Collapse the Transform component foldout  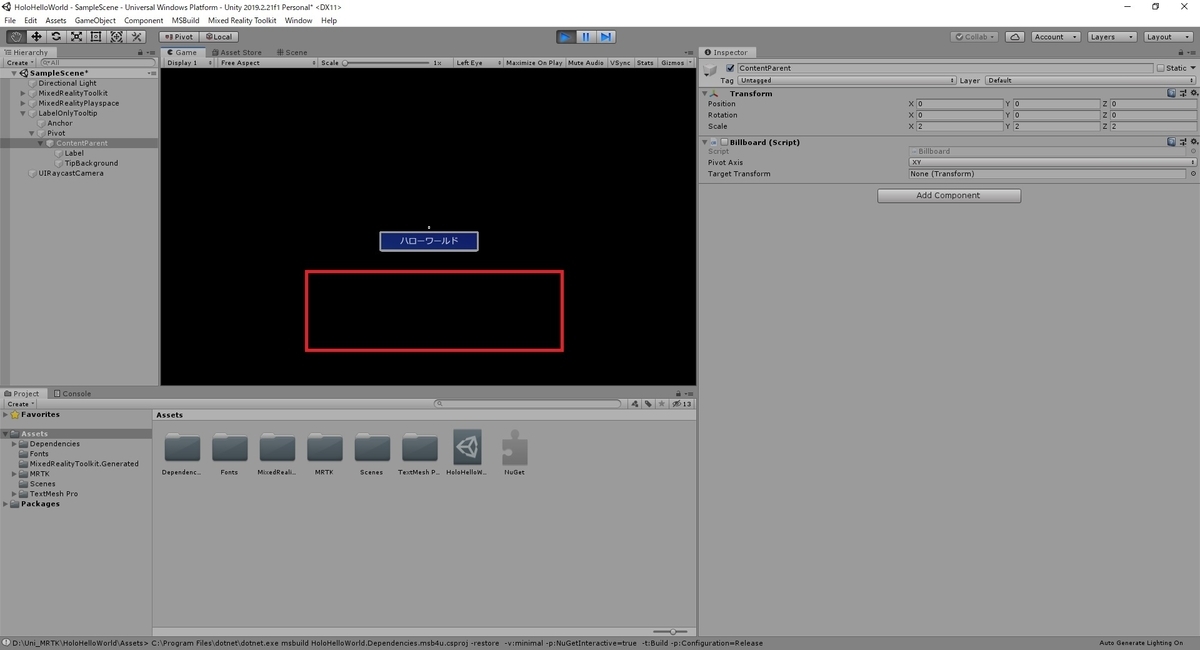tap(704, 93)
